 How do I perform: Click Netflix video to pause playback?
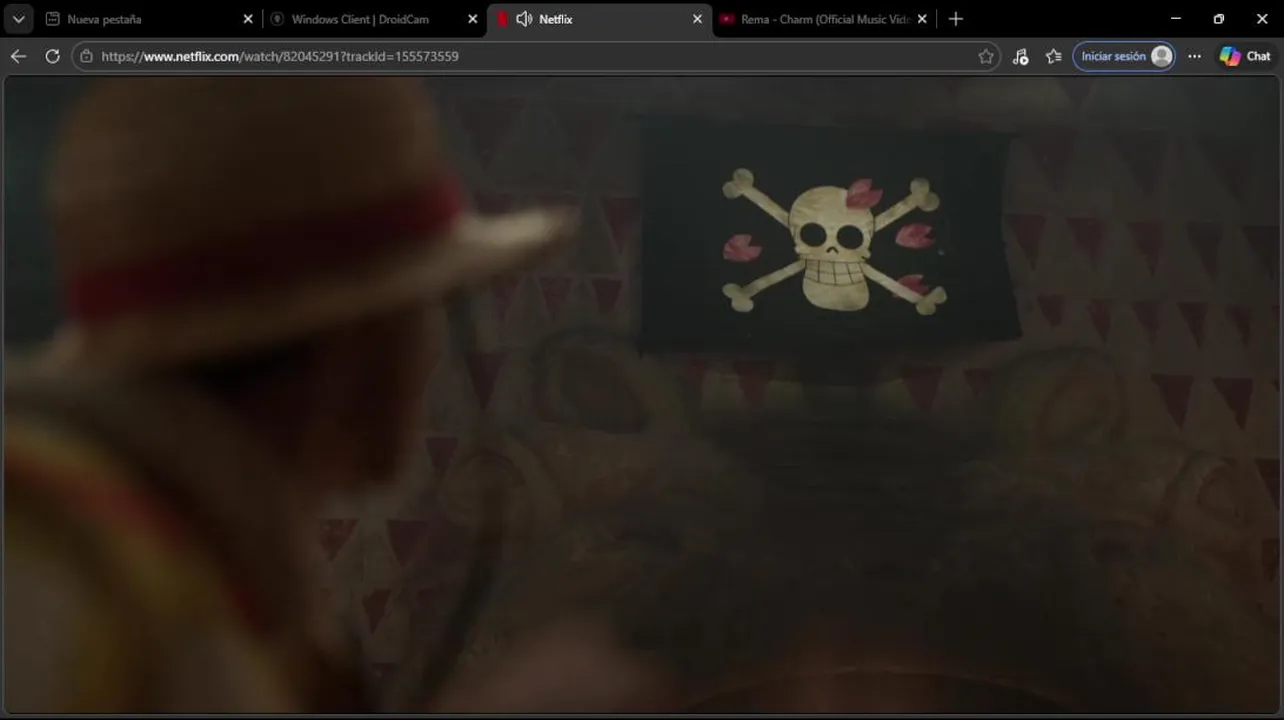[x=642, y=395]
